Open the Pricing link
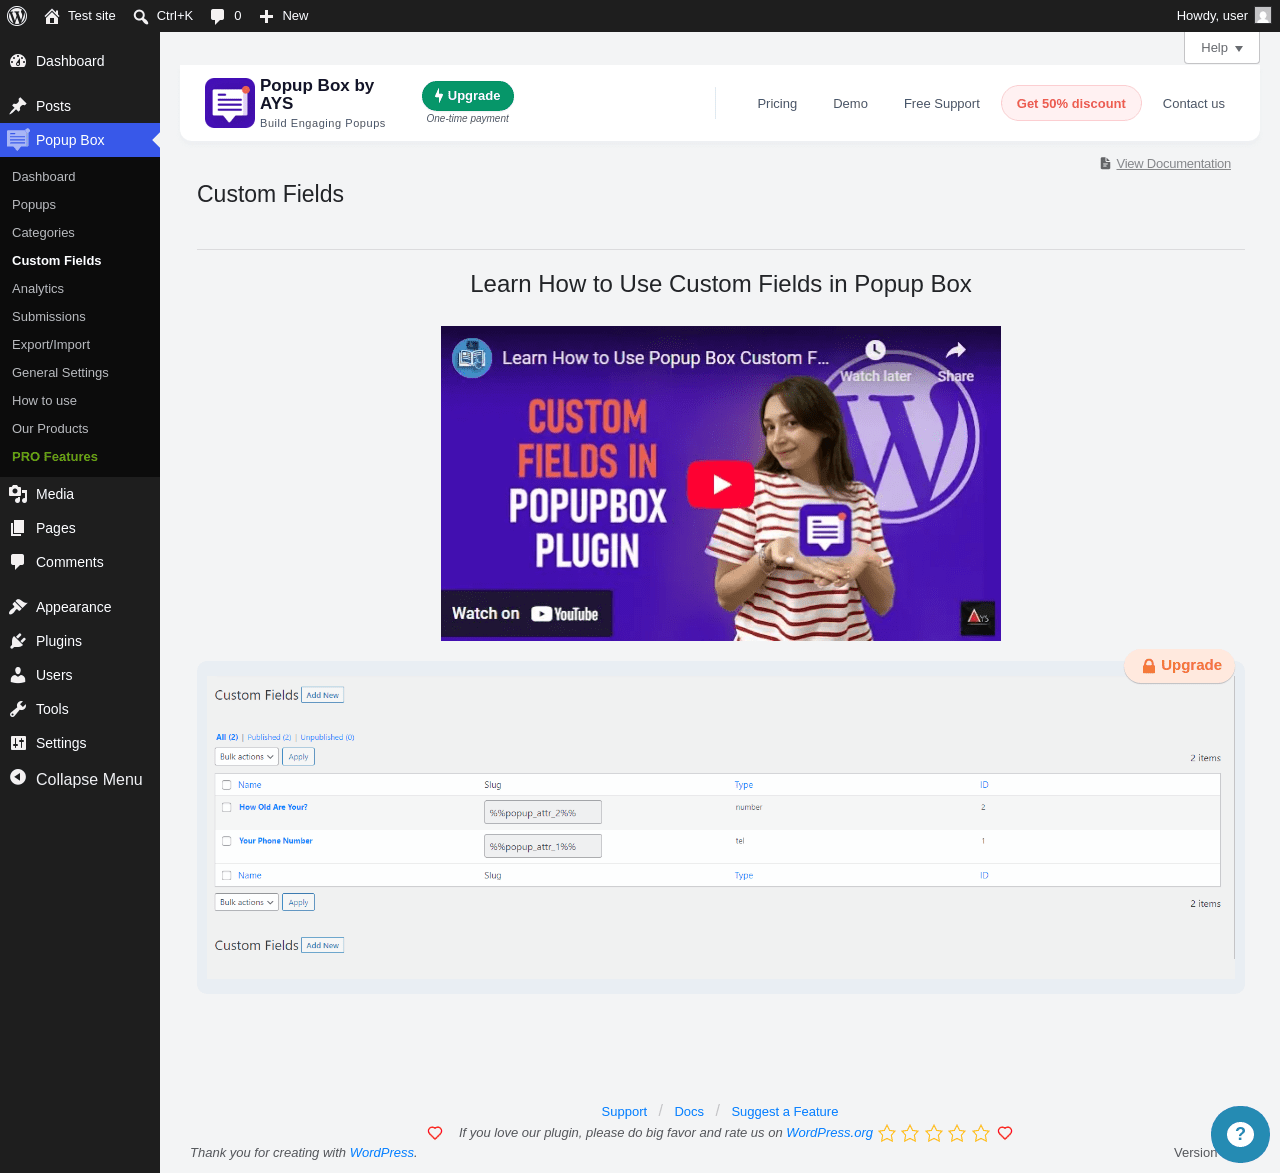The image size is (1280, 1173). 777,104
